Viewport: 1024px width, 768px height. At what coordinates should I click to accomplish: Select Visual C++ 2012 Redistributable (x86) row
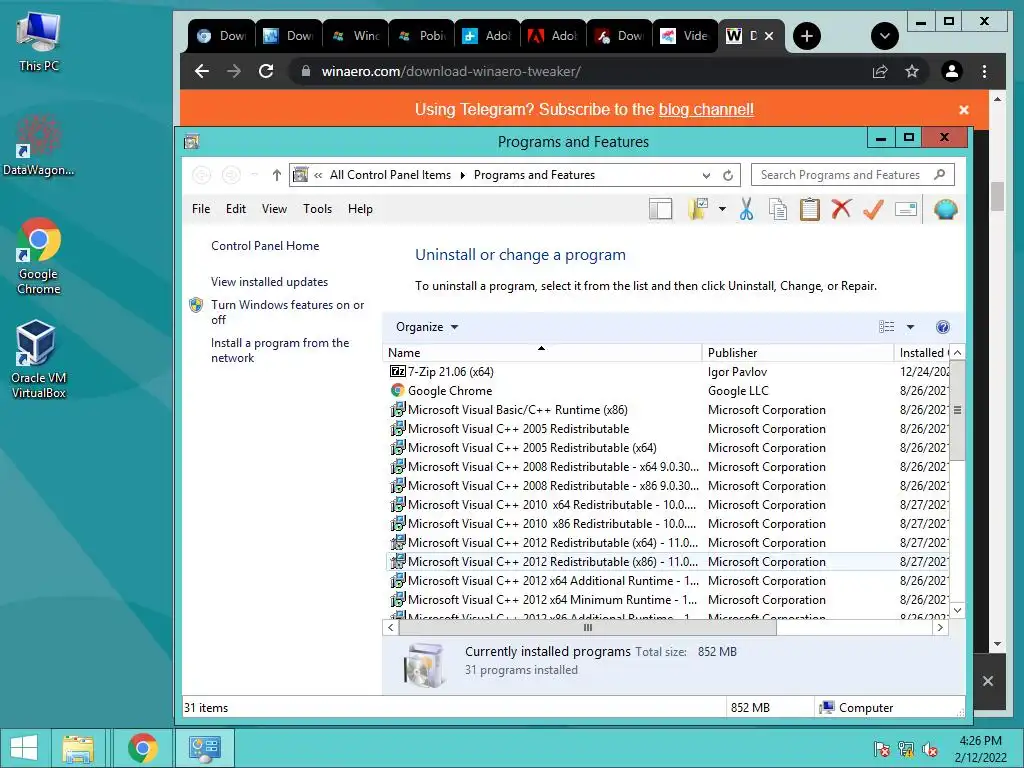click(x=668, y=562)
